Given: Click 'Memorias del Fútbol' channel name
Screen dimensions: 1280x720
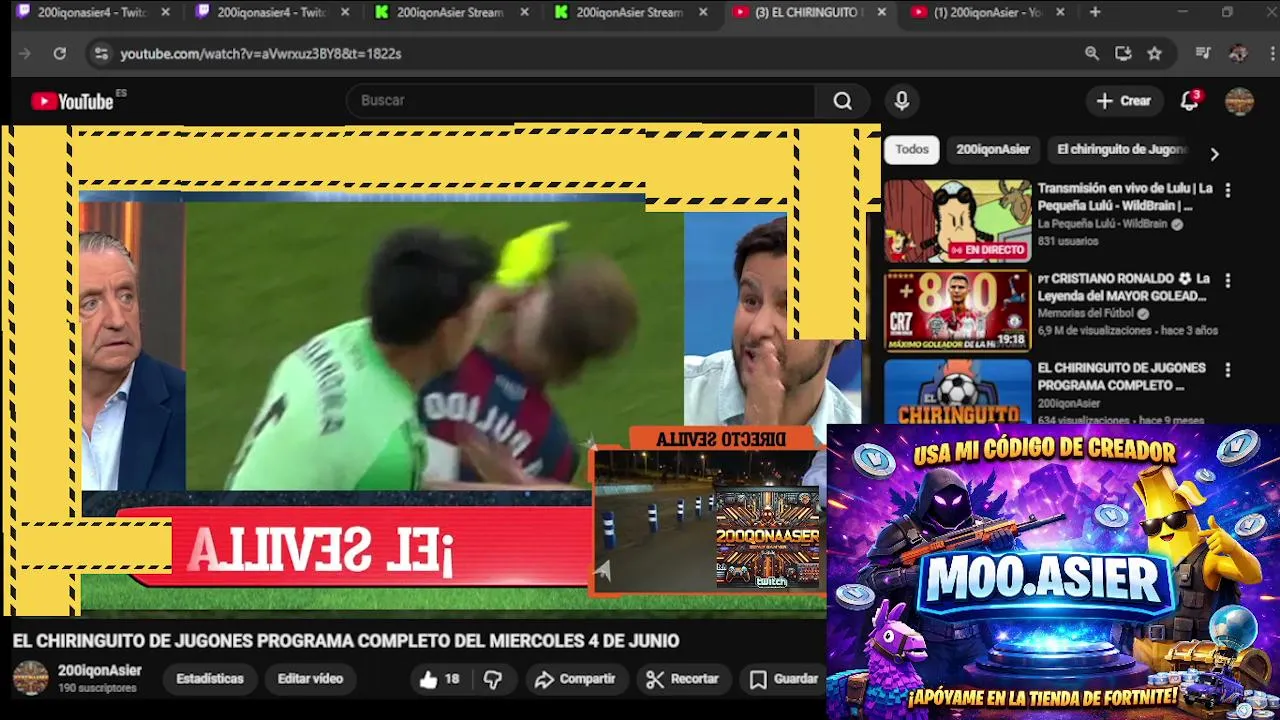Looking at the screenshot, I should click(x=1086, y=314).
